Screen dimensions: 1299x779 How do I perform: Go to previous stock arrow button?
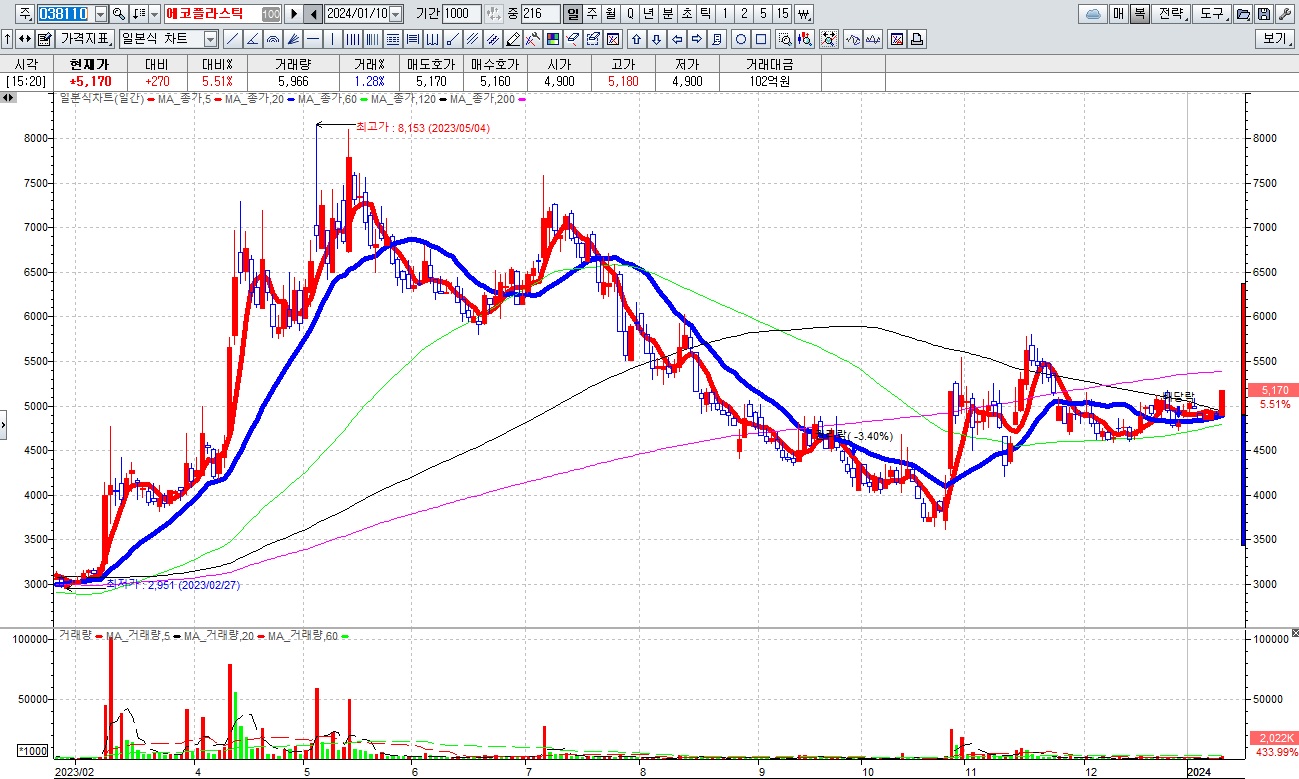point(313,14)
